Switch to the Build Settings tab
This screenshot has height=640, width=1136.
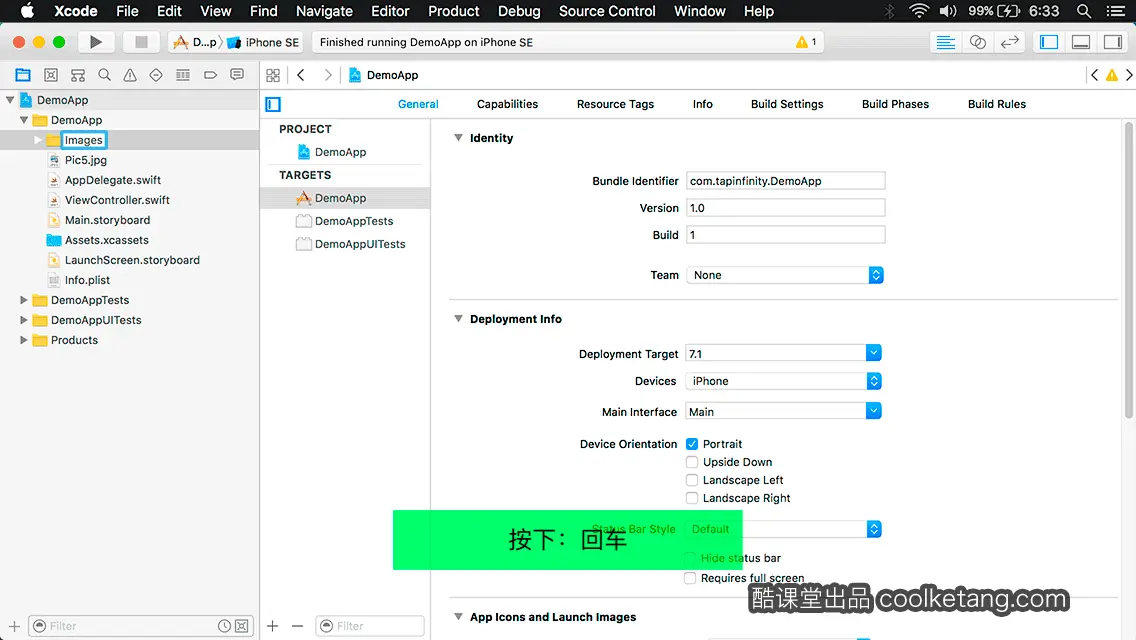click(x=787, y=104)
